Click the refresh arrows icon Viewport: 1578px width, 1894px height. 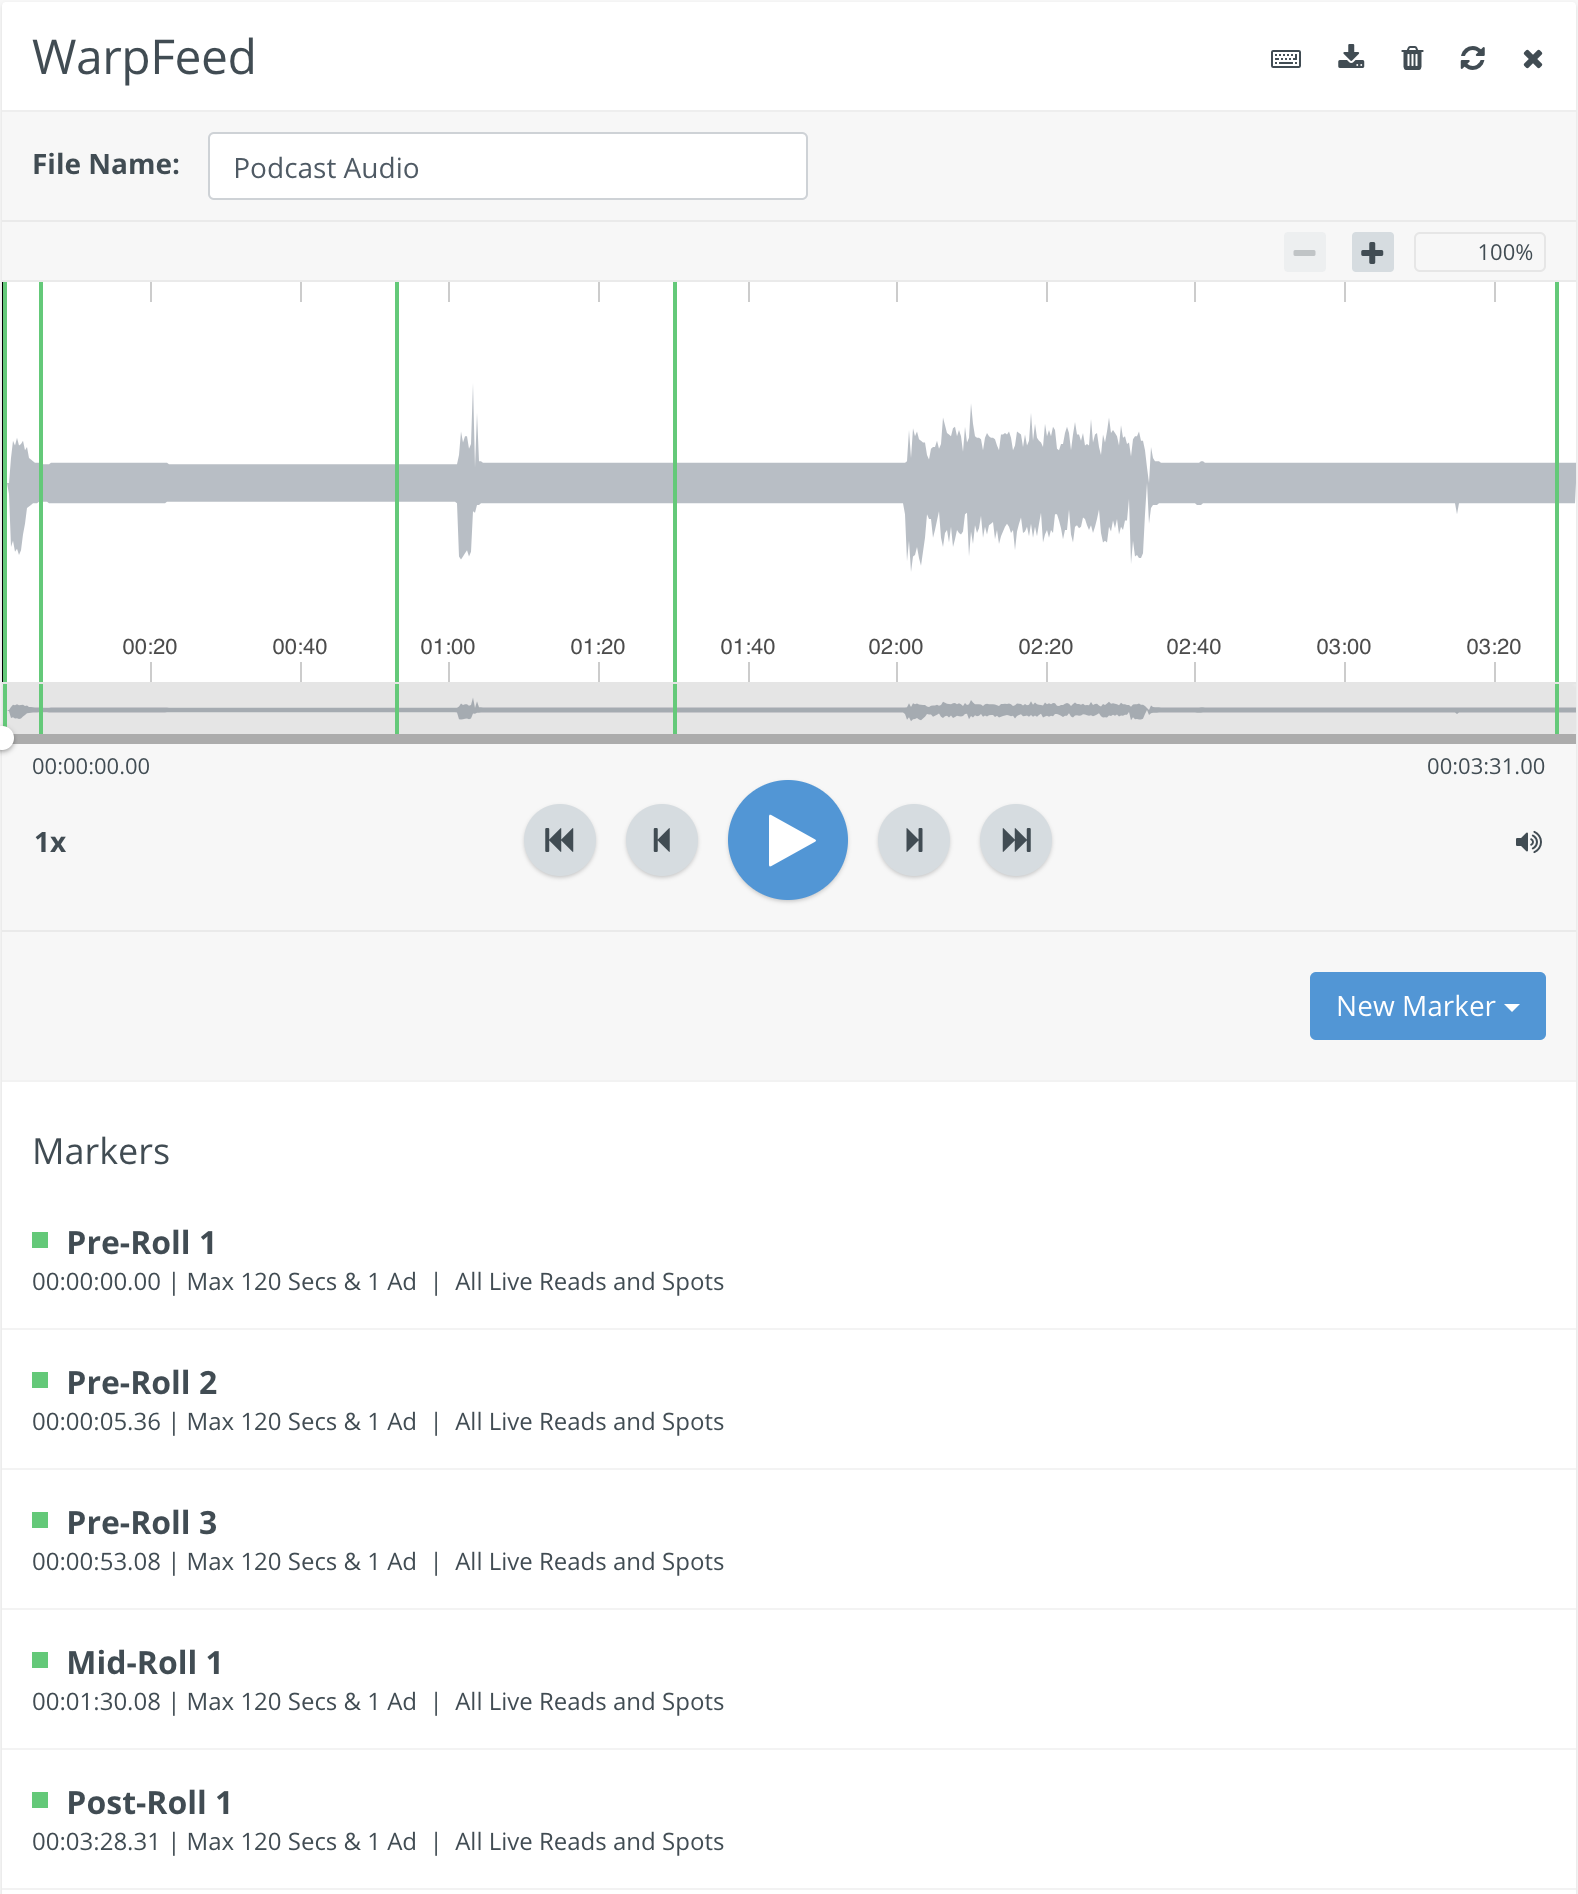pyautogui.click(x=1472, y=58)
